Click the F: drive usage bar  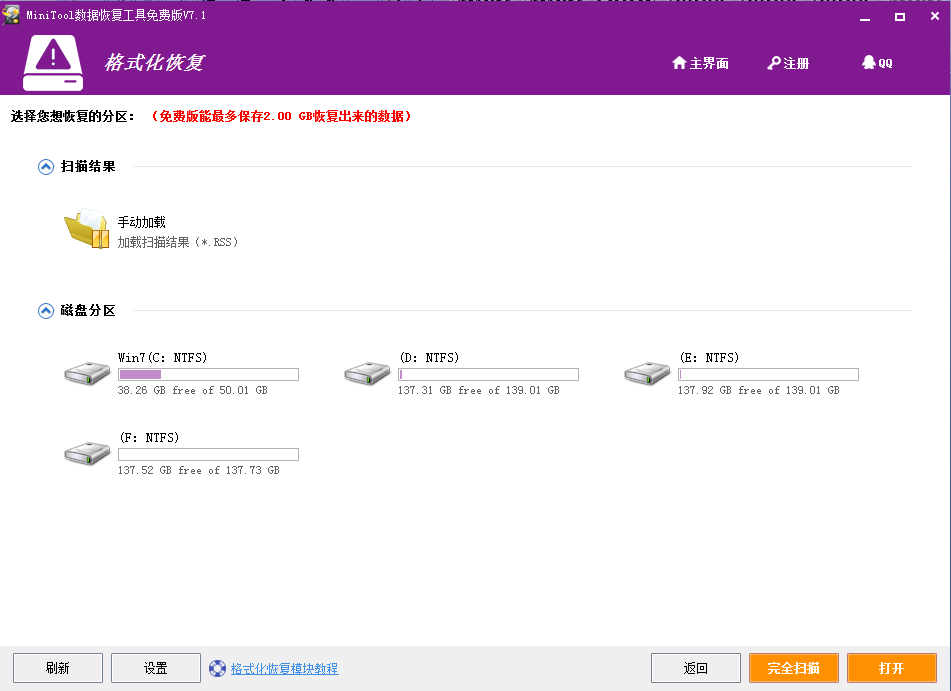pos(209,454)
